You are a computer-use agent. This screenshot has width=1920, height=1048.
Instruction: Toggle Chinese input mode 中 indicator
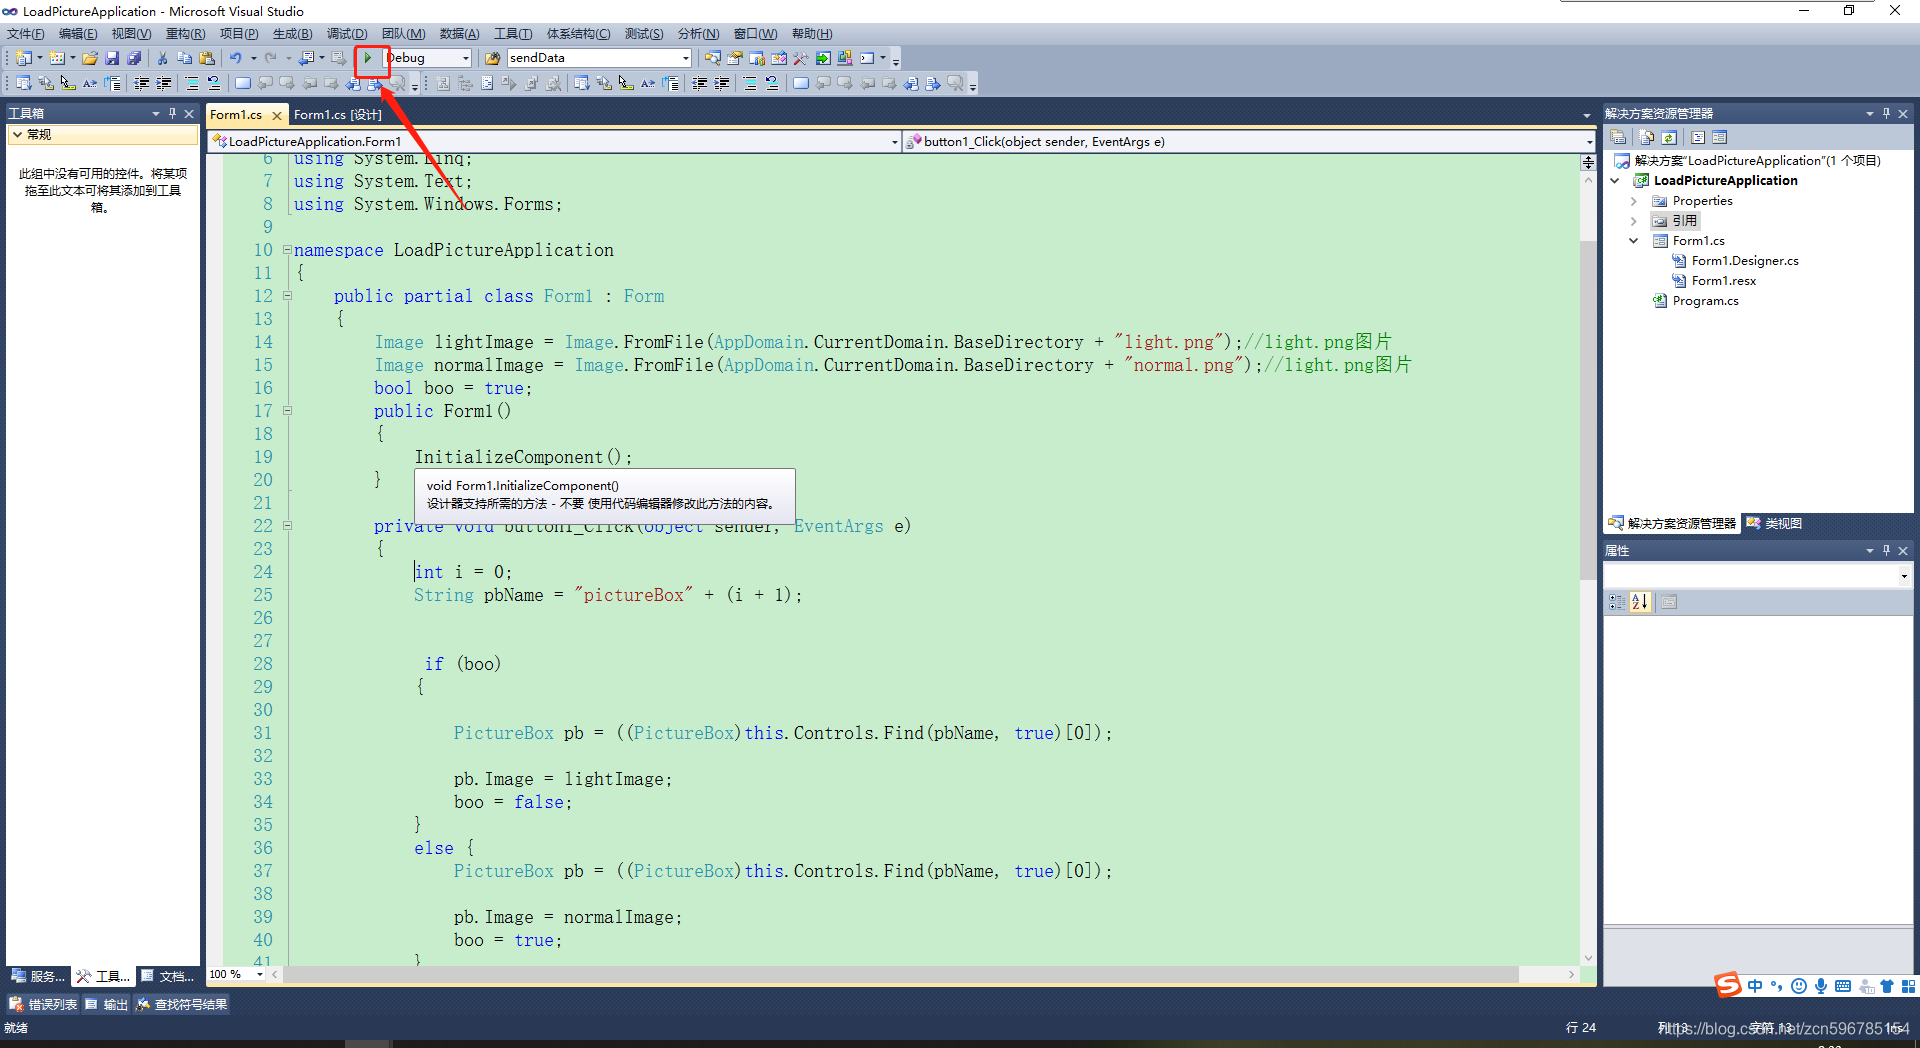click(1756, 986)
